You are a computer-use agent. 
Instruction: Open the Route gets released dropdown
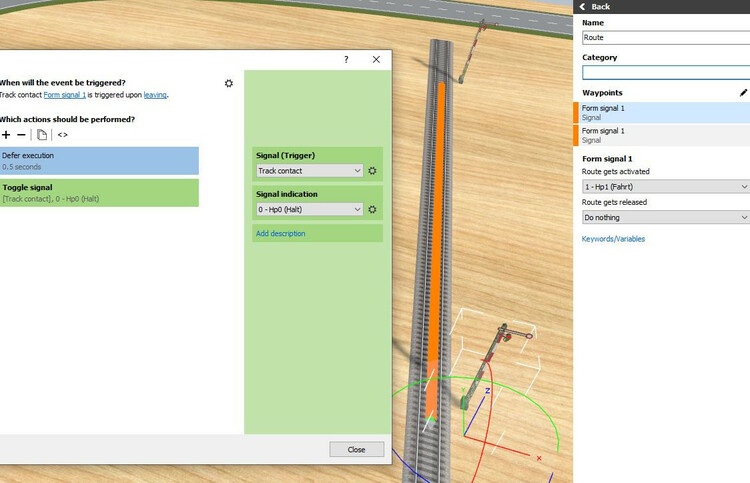click(x=665, y=217)
